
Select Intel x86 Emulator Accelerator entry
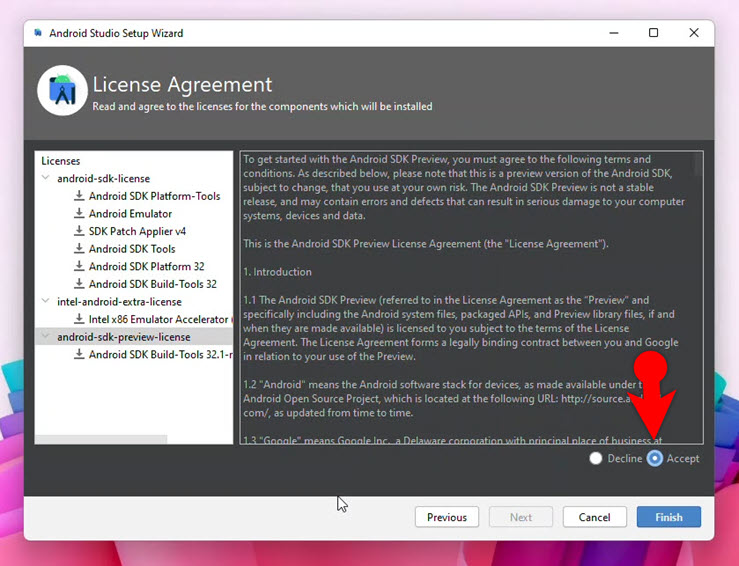click(x=160, y=319)
